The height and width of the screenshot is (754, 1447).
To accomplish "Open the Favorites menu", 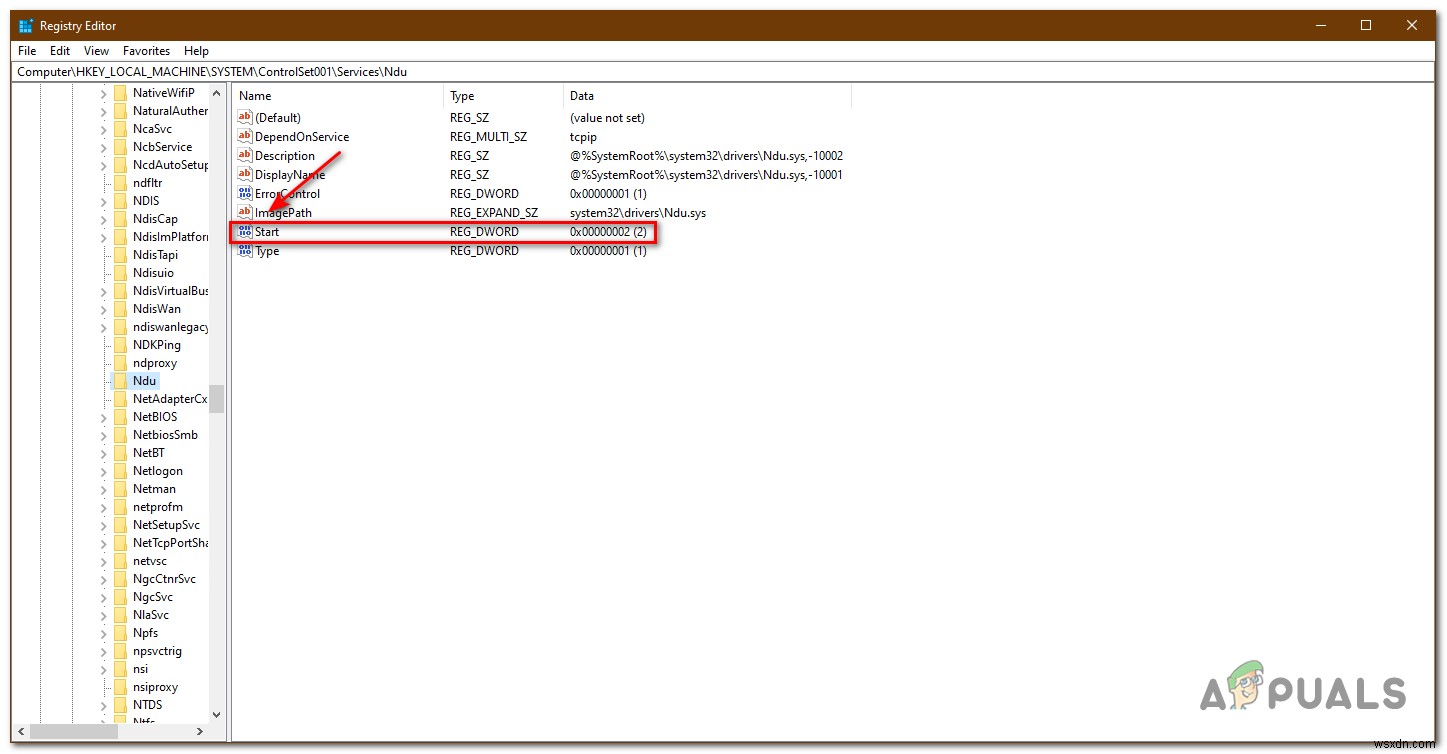I will pyautogui.click(x=146, y=50).
